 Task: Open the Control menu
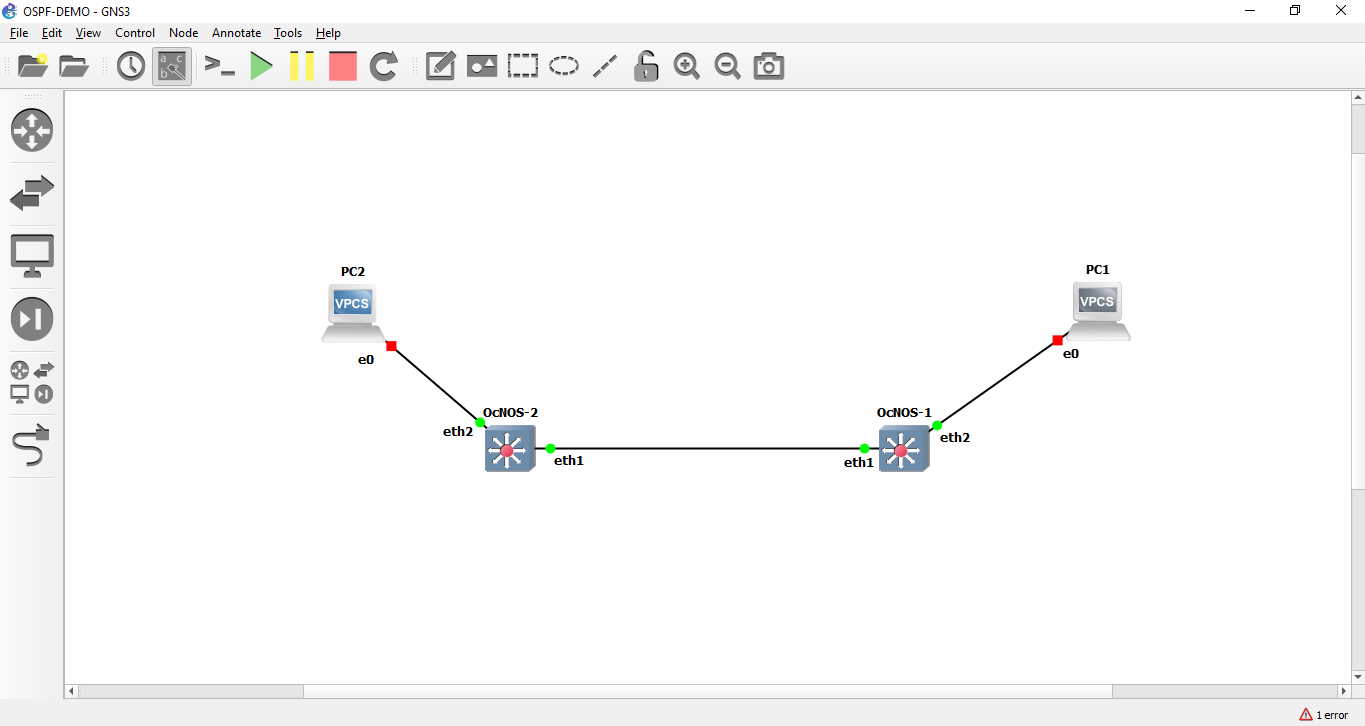[x=135, y=33]
